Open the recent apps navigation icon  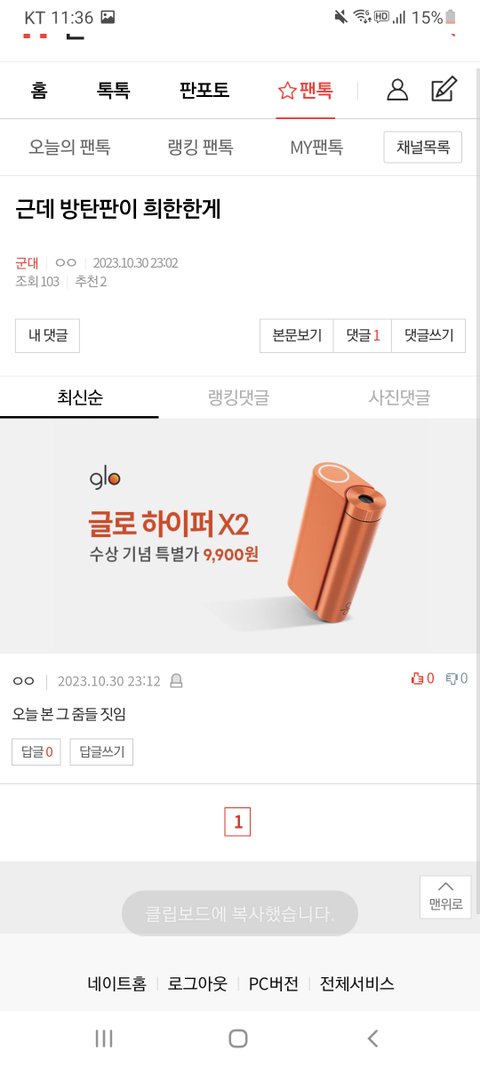103,1038
